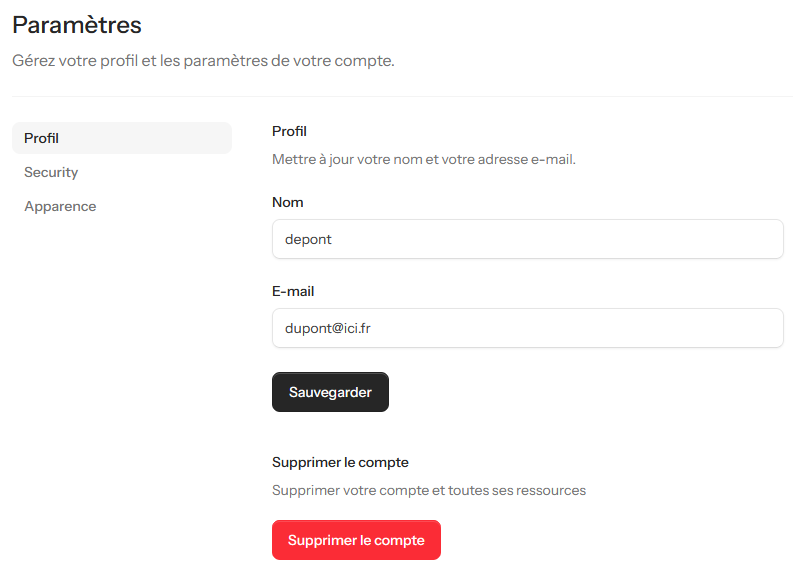Click the 'Mettre à jour votre nom' description
The width and height of the screenshot is (793, 571).
point(423,159)
